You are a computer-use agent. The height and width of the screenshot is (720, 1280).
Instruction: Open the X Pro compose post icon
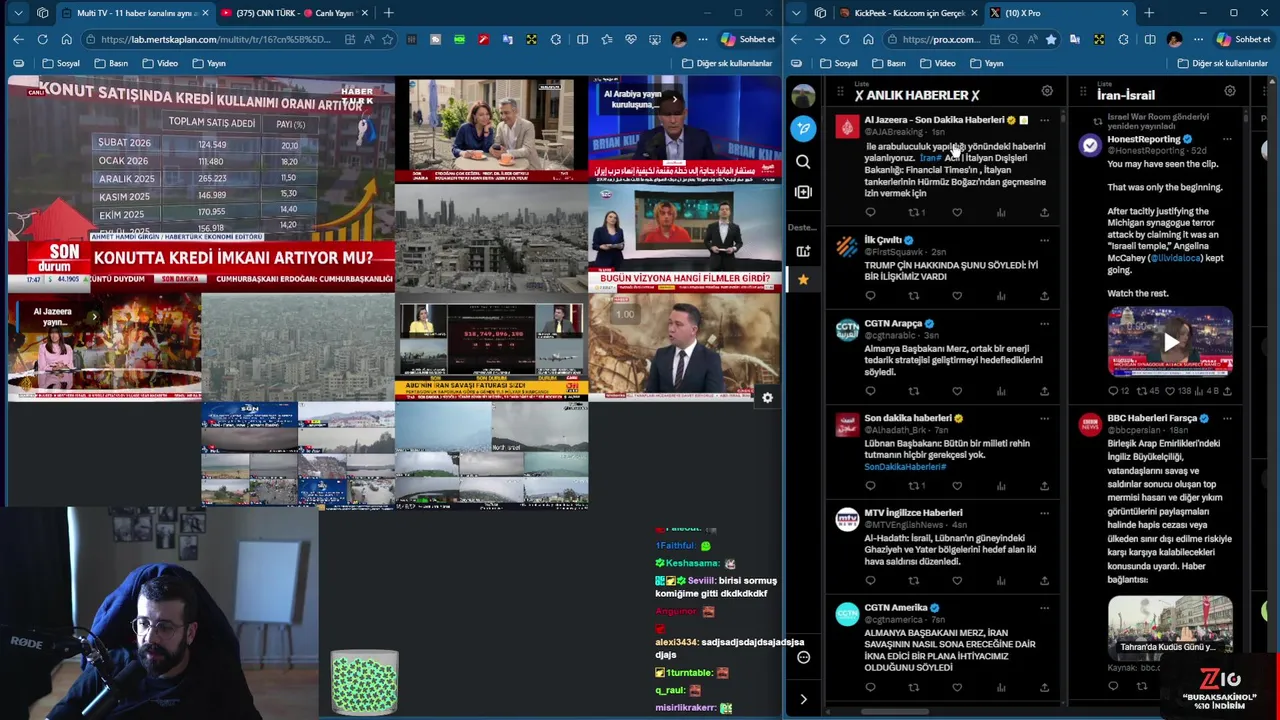point(803,128)
